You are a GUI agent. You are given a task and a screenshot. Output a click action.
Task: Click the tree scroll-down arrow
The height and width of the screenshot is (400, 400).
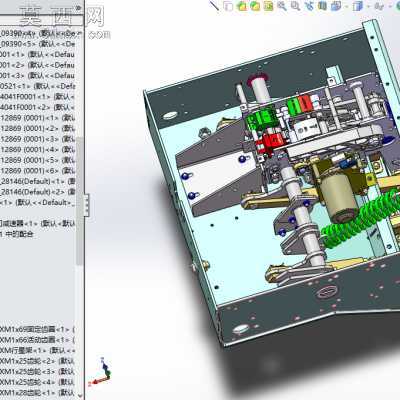coord(80,396)
